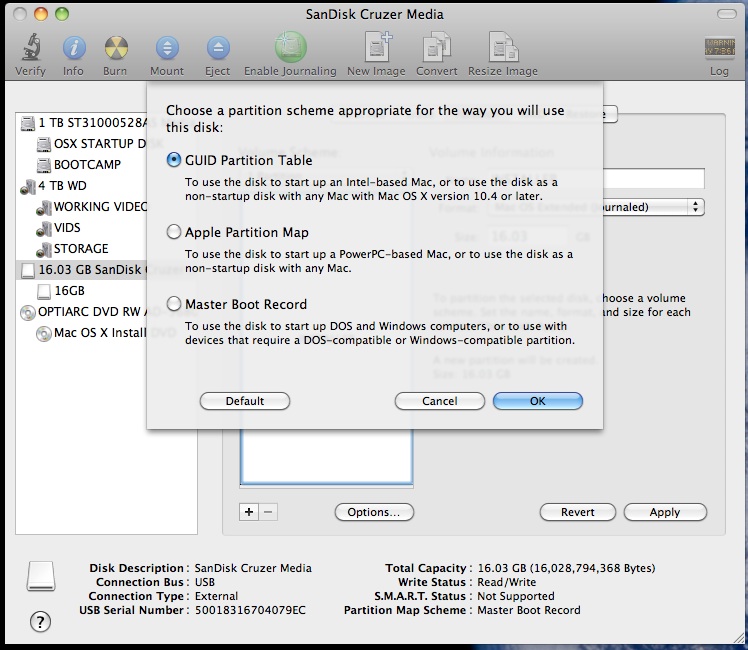Viewport: 748px width, 650px height.
Task: Click the Enable Journaling icon
Action: (290, 47)
